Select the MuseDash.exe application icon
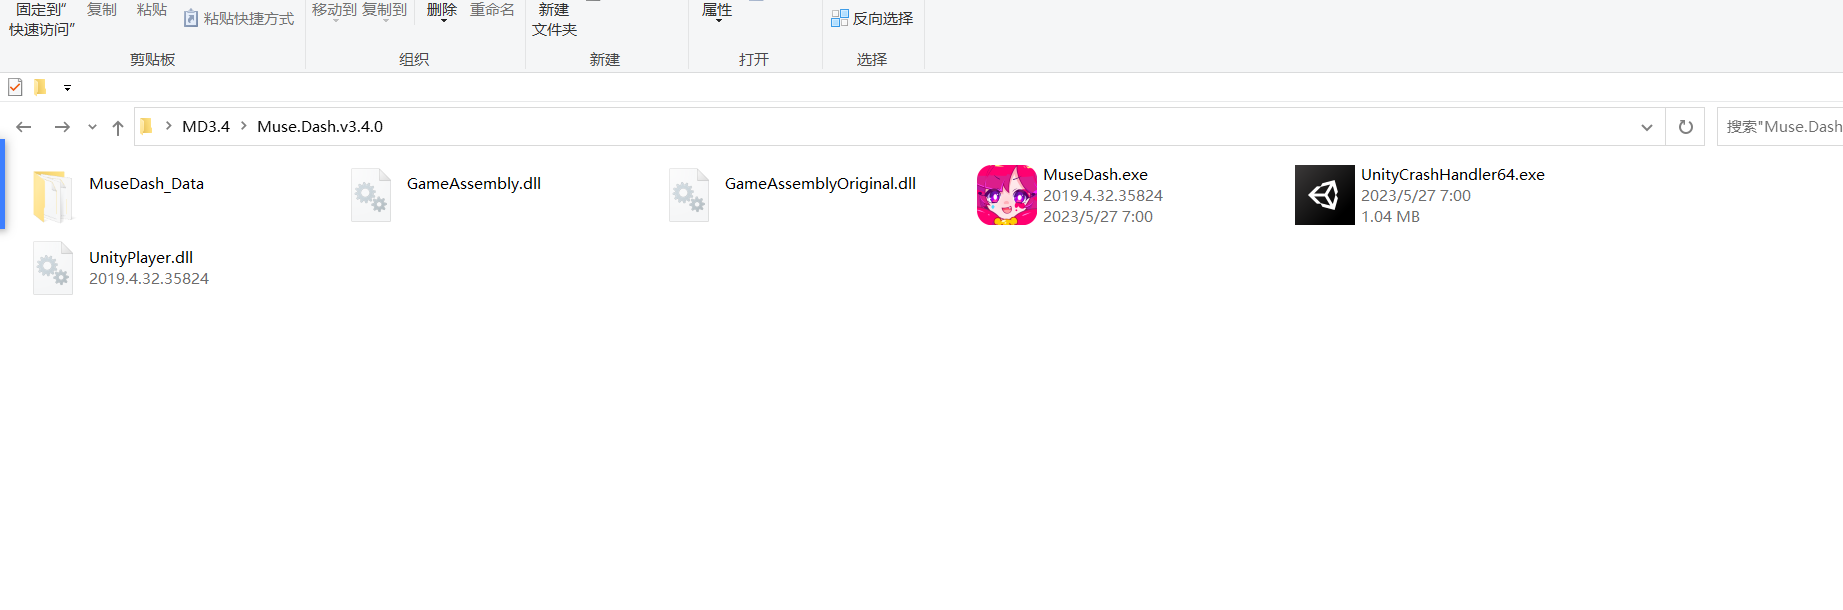This screenshot has width=1843, height=610. click(1006, 195)
